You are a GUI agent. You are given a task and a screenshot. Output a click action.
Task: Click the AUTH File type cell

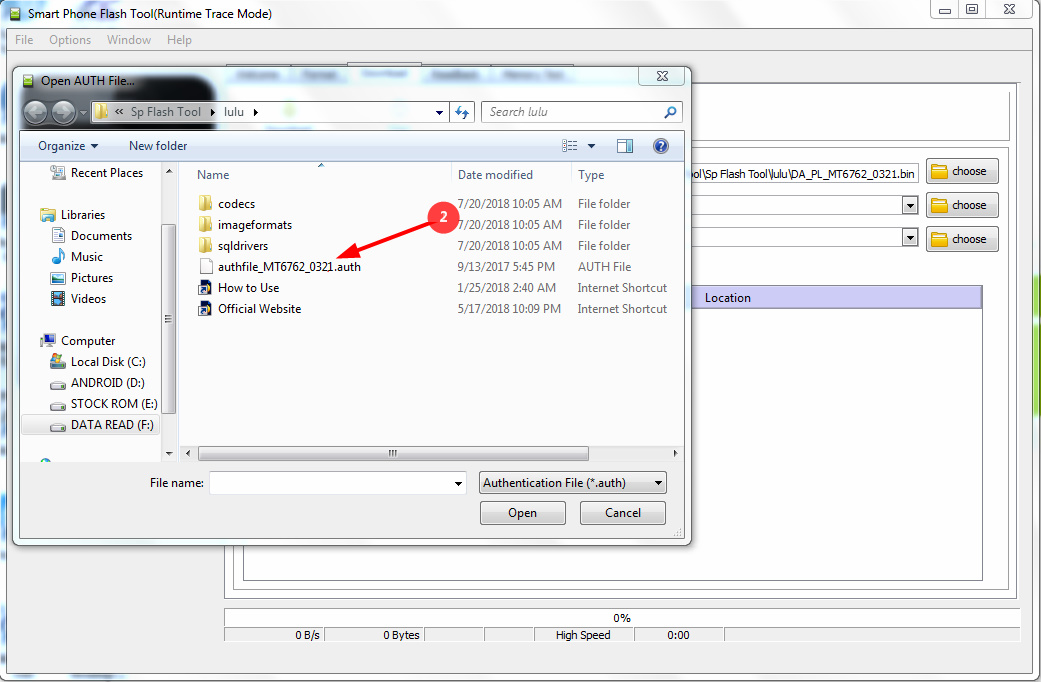point(604,266)
